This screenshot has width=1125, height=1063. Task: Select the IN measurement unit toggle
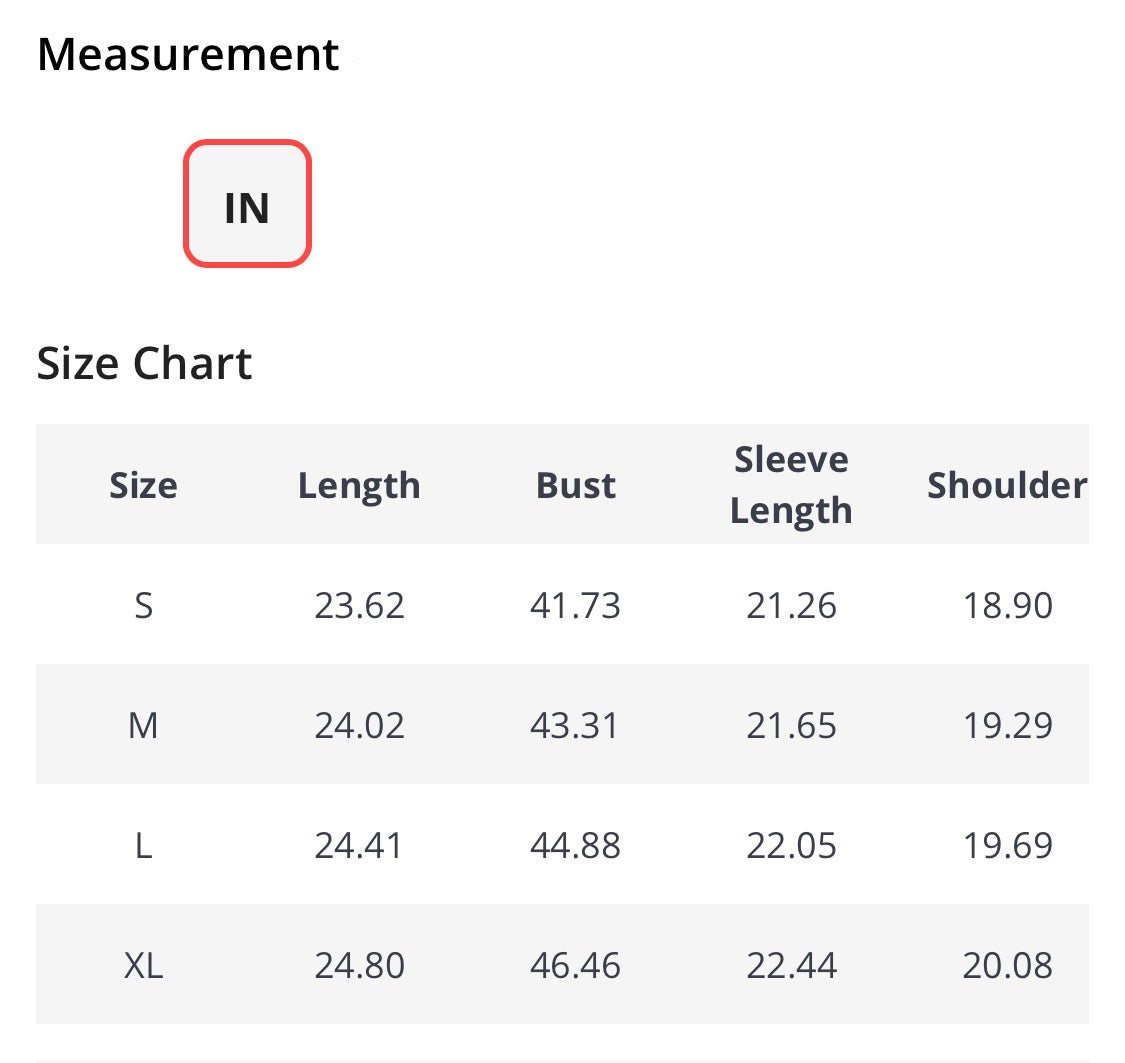[247, 204]
